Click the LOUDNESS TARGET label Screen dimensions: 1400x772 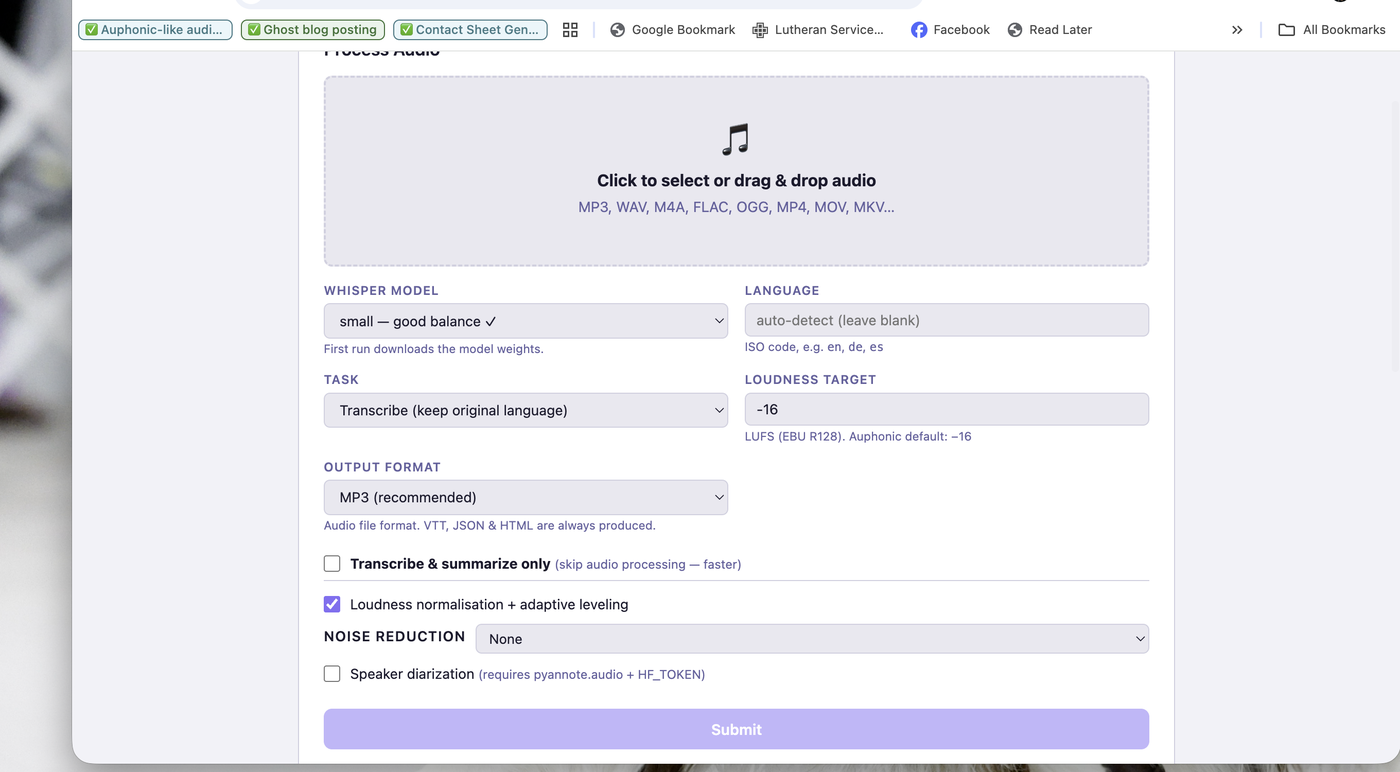coord(810,379)
